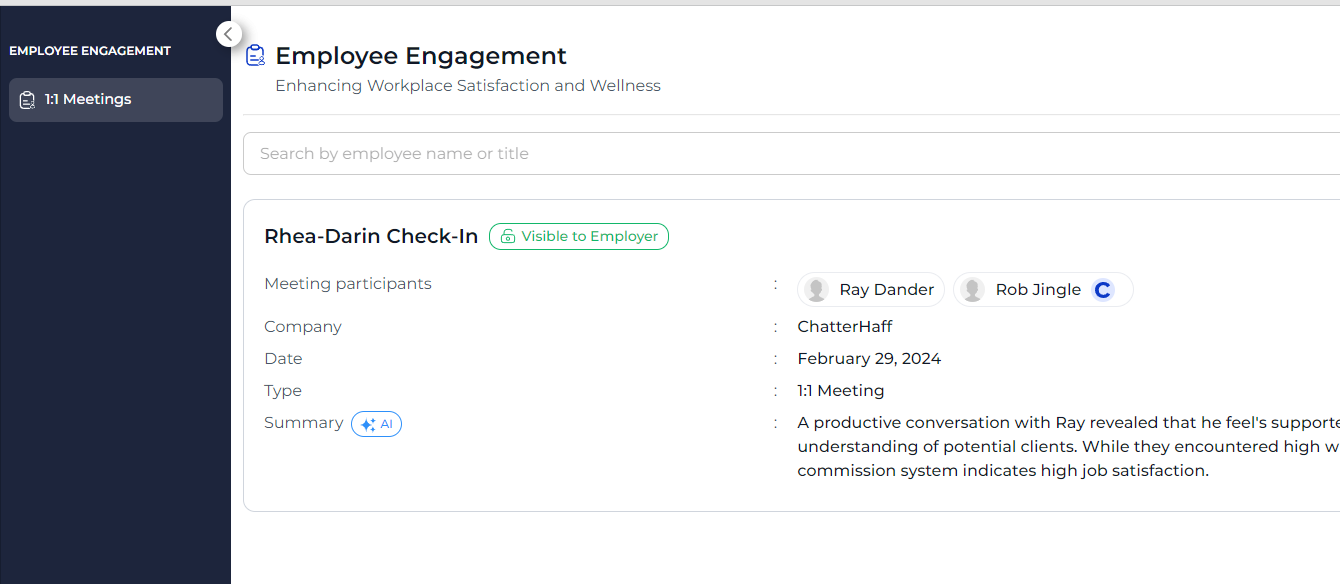This screenshot has width=1340, height=584.
Task: Click the blue C badge beside Rob Jingle
Action: [x=1103, y=290]
